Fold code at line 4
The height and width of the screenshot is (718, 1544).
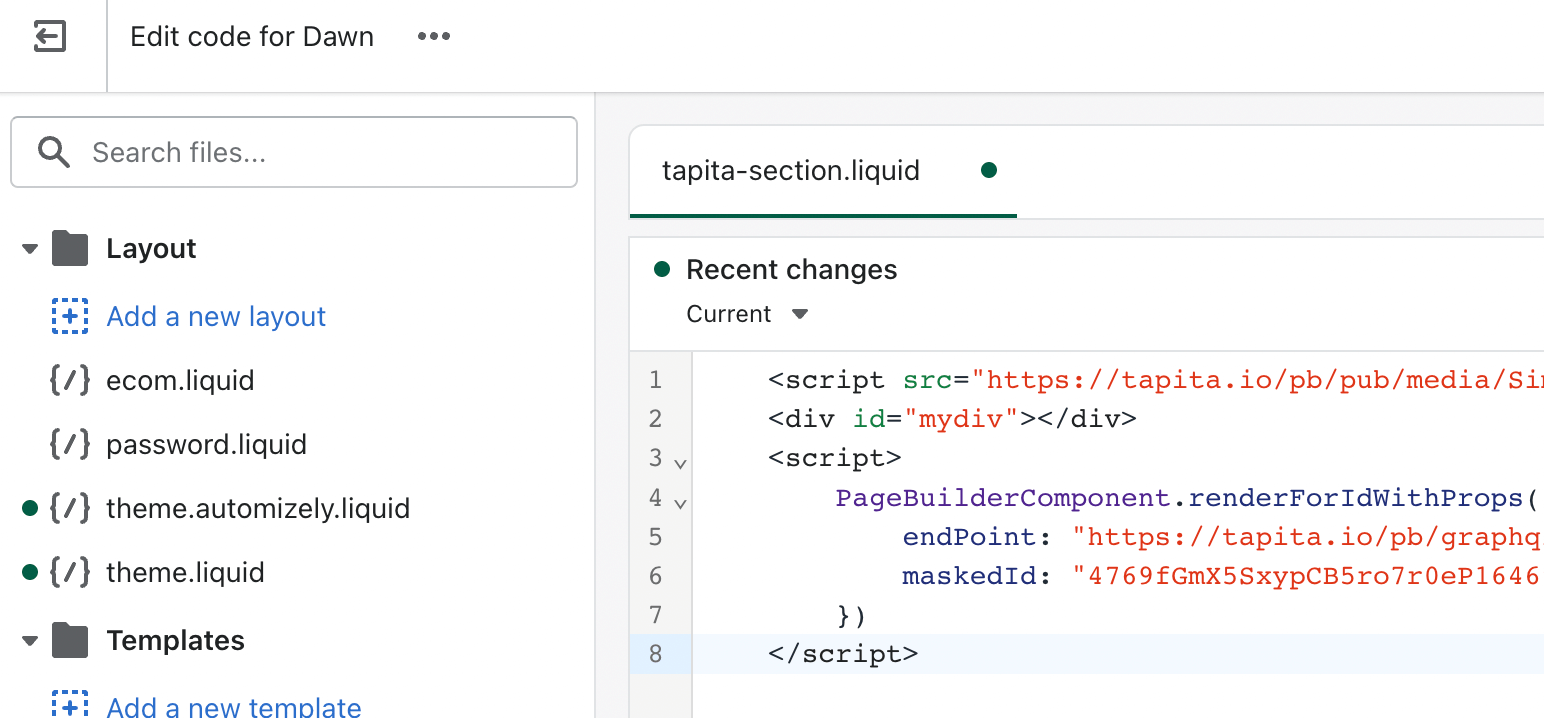click(x=680, y=503)
